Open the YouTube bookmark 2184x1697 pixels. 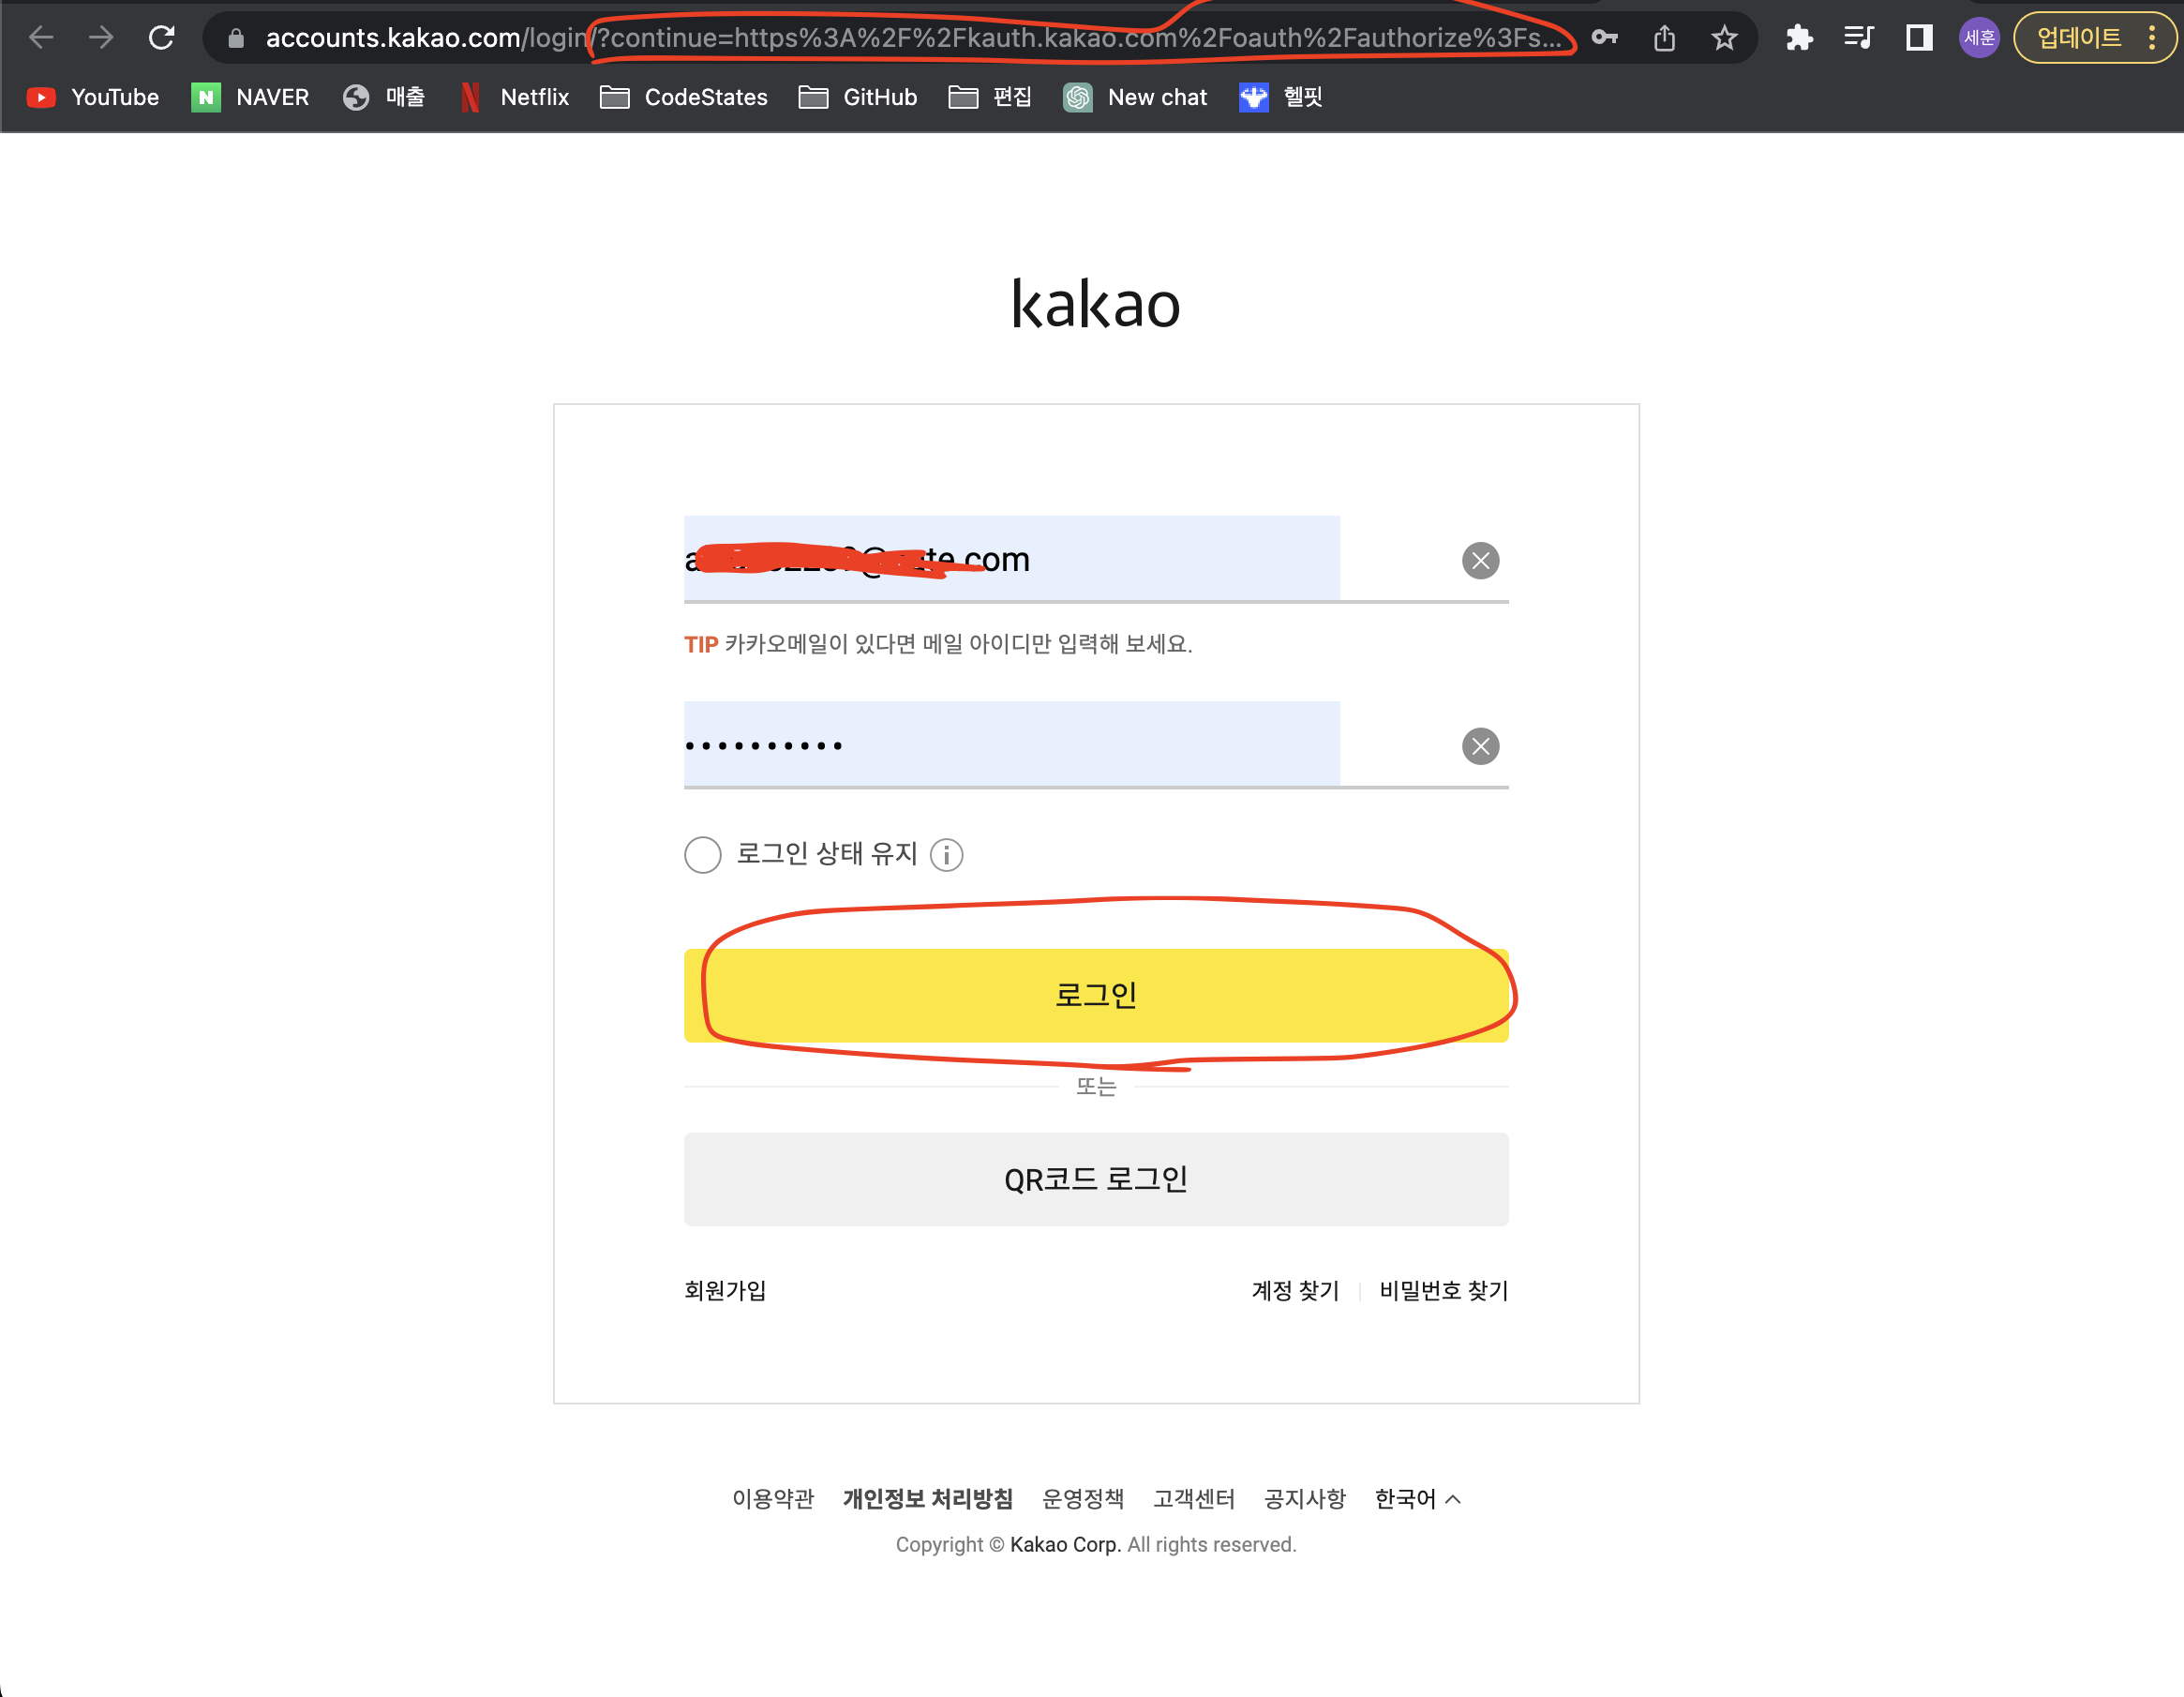coord(92,97)
